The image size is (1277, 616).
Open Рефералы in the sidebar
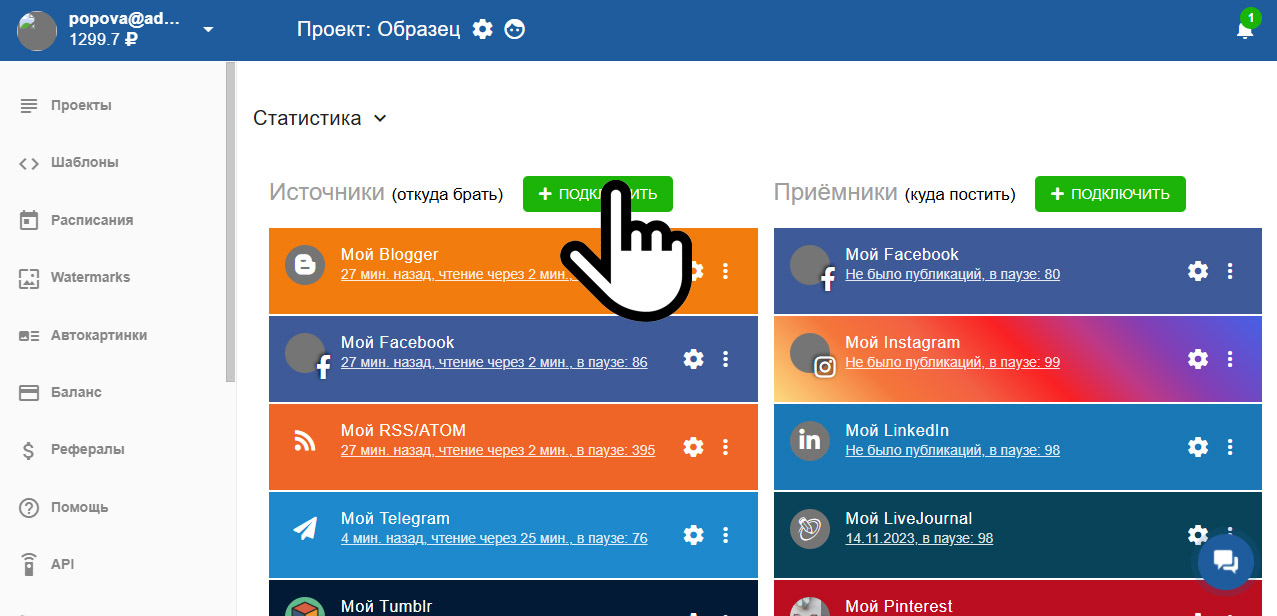click(x=87, y=449)
